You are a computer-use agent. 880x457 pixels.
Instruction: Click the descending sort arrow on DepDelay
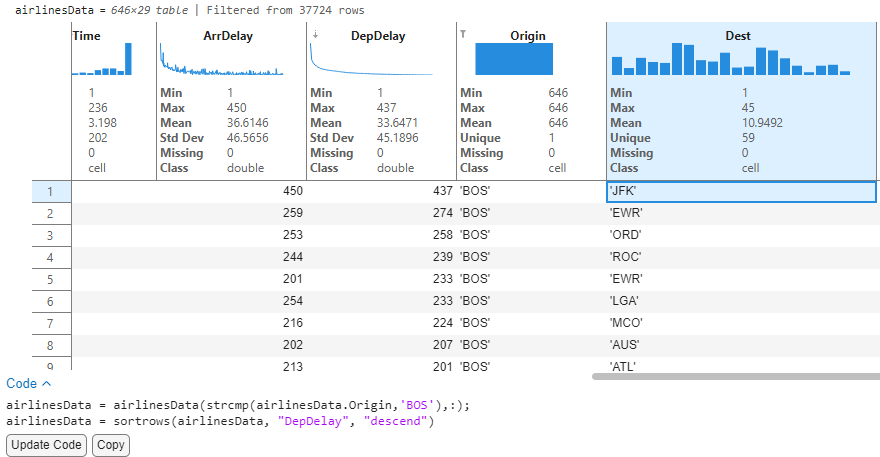point(316,33)
